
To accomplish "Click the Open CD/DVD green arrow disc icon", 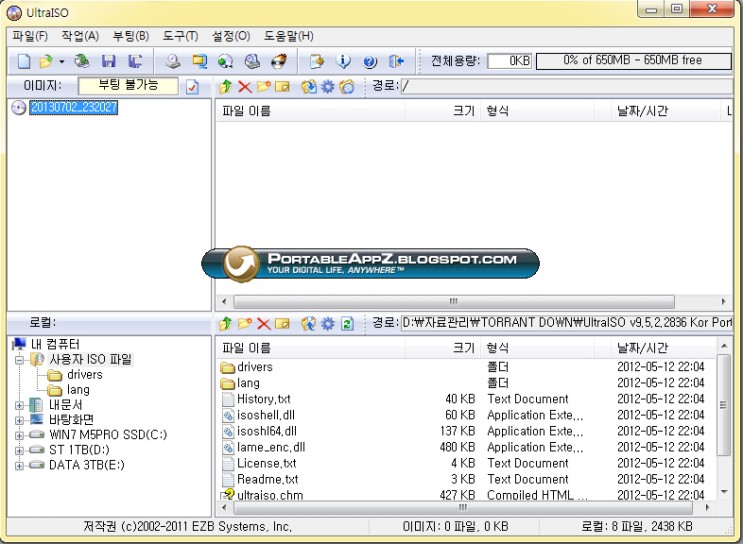I will pos(82,61).
